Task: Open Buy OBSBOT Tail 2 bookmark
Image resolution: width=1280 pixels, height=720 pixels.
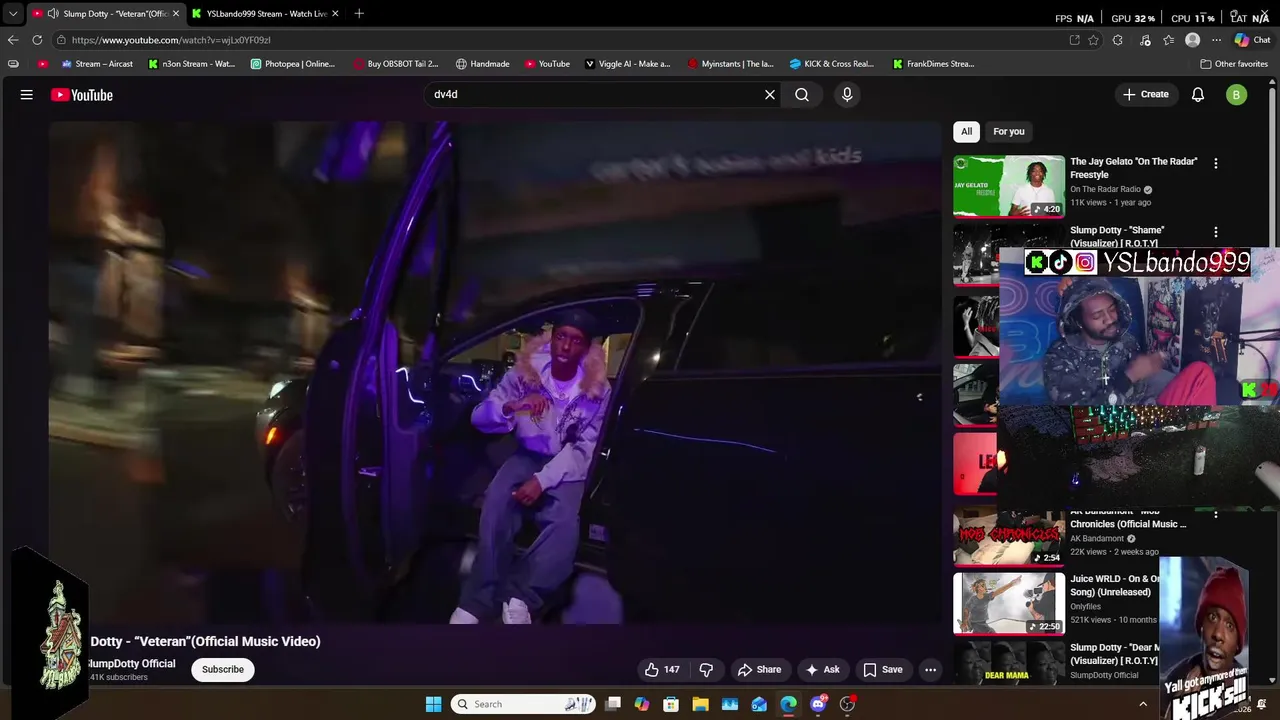Action: click(396, 64)
